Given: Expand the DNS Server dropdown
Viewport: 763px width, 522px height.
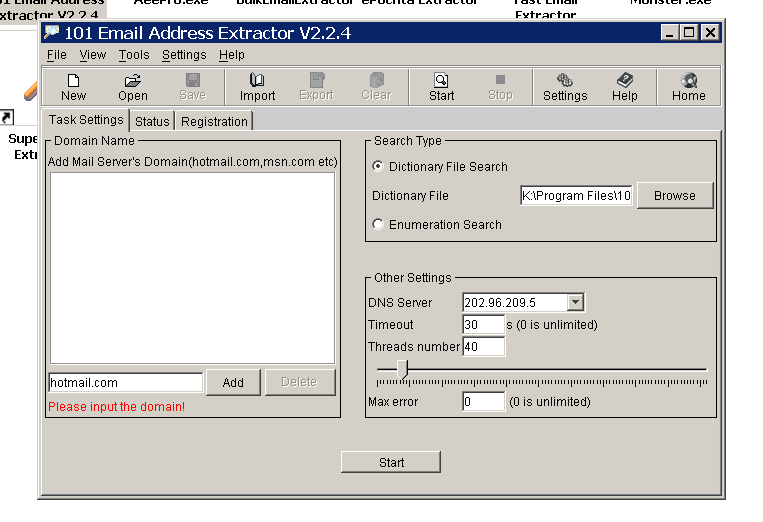Looking at the screenshot, I should (x=575, y=302).
